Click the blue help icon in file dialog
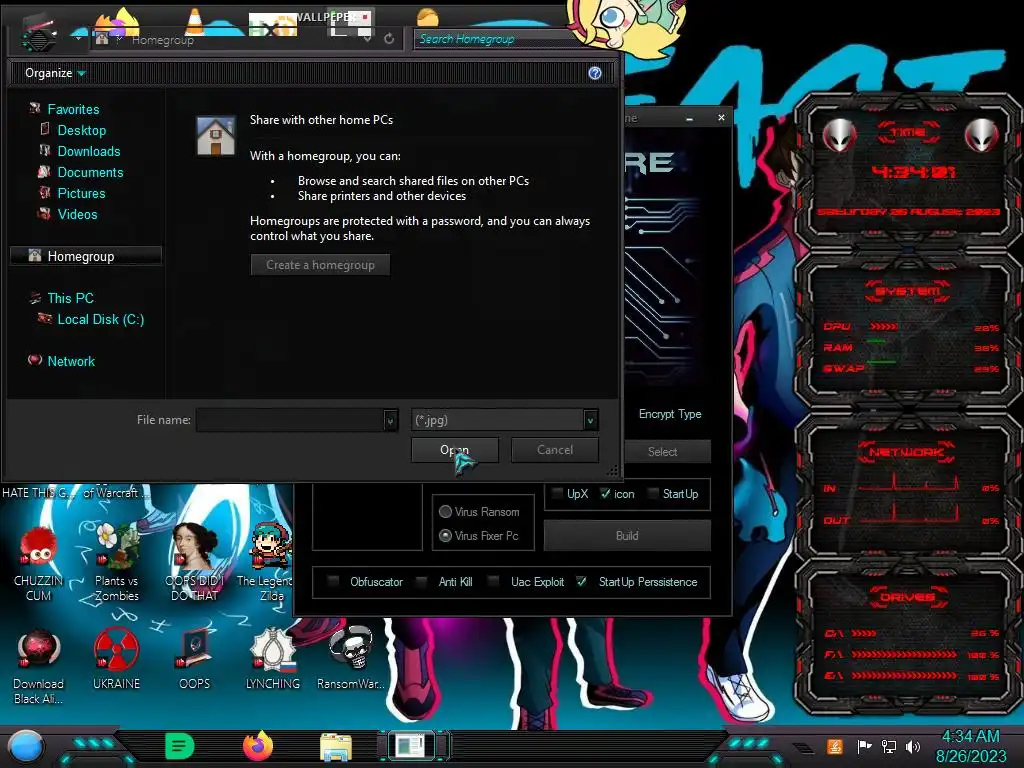 tap(594, 73)
